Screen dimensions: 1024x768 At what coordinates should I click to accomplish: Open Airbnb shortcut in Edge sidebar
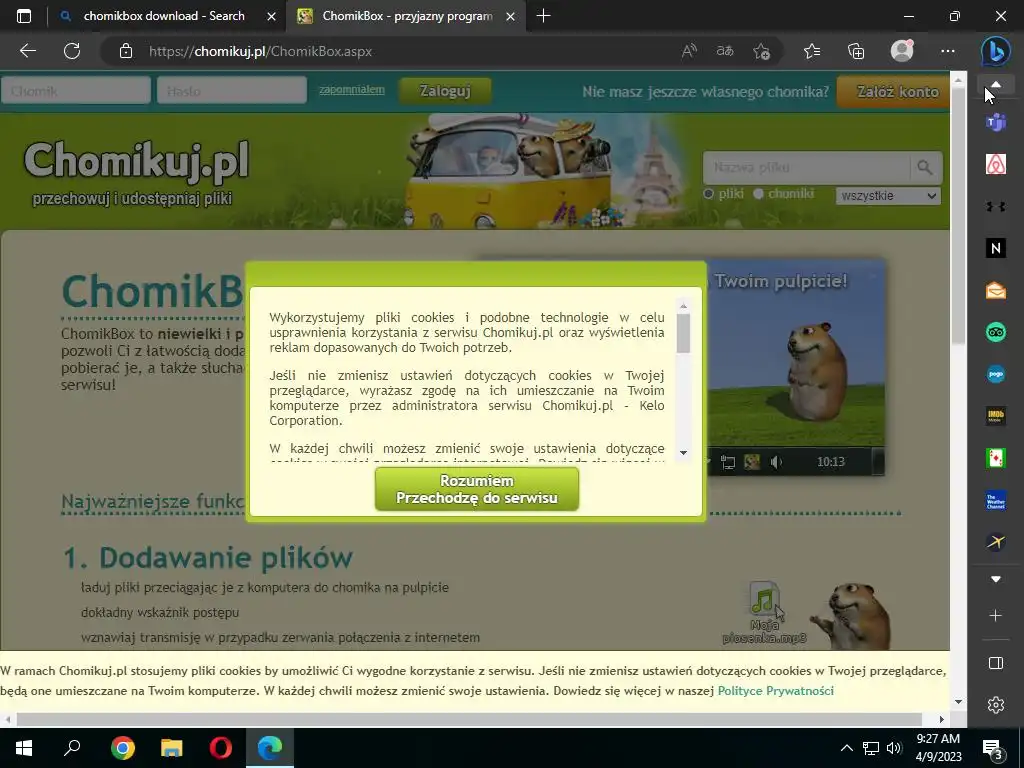pyautogui.click(x=996, y=164)
